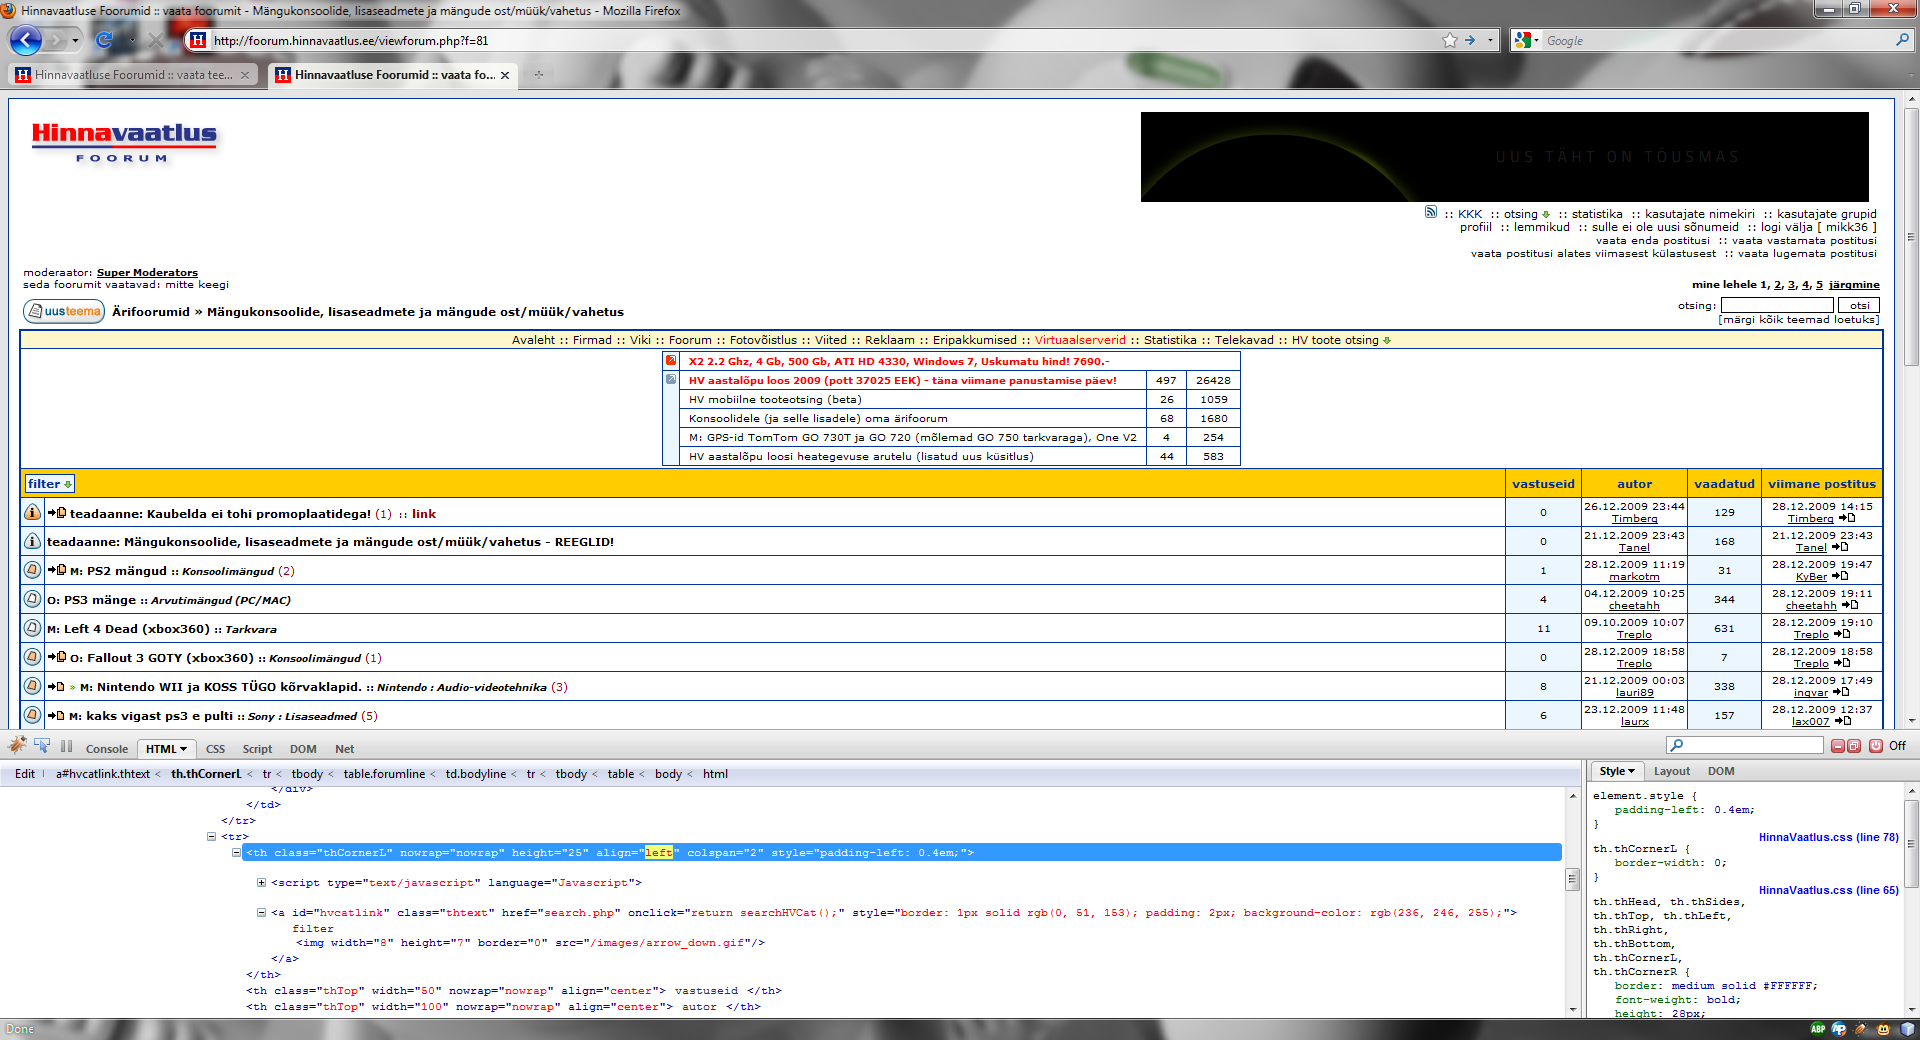Screen dimensions: 1920x1040
Task: Open topic 'O: PS3 mänge'
Action: pos(91,600)
